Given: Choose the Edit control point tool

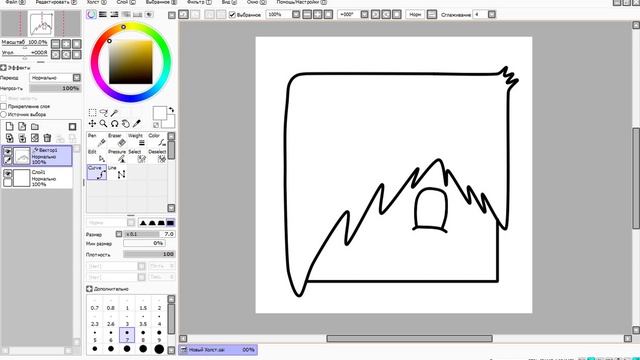Looking at the screenshot, I should pyautogui.click(x=97, y=156).
